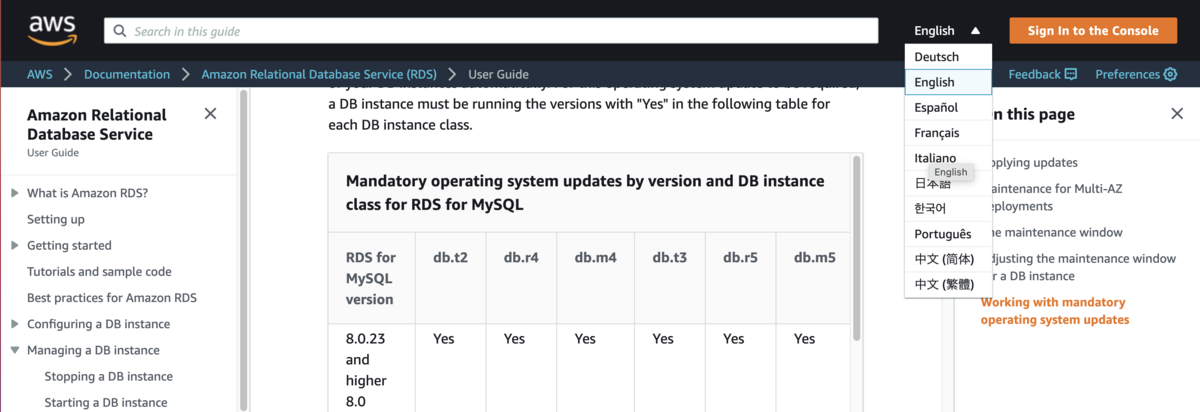Click AWS breadcrumb link
This screenshot has height=412, width=1200.
click(x=40, y=74)
